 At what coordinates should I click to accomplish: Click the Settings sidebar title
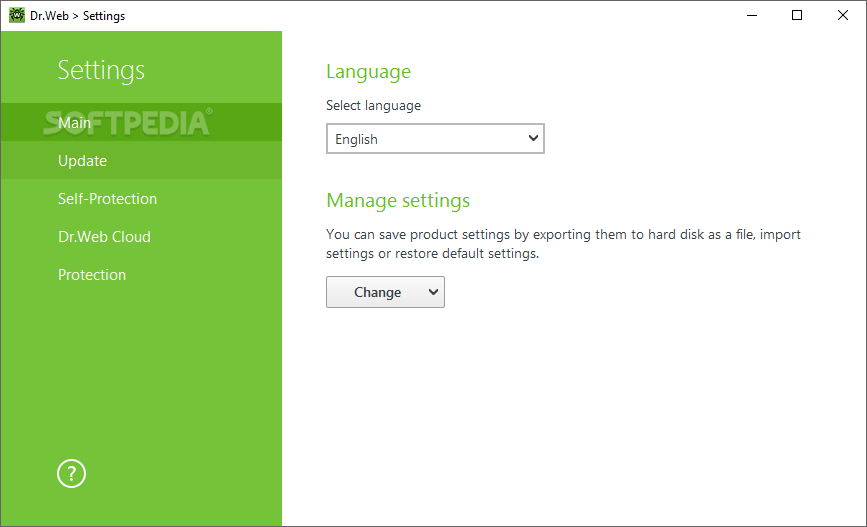point(101,71)
